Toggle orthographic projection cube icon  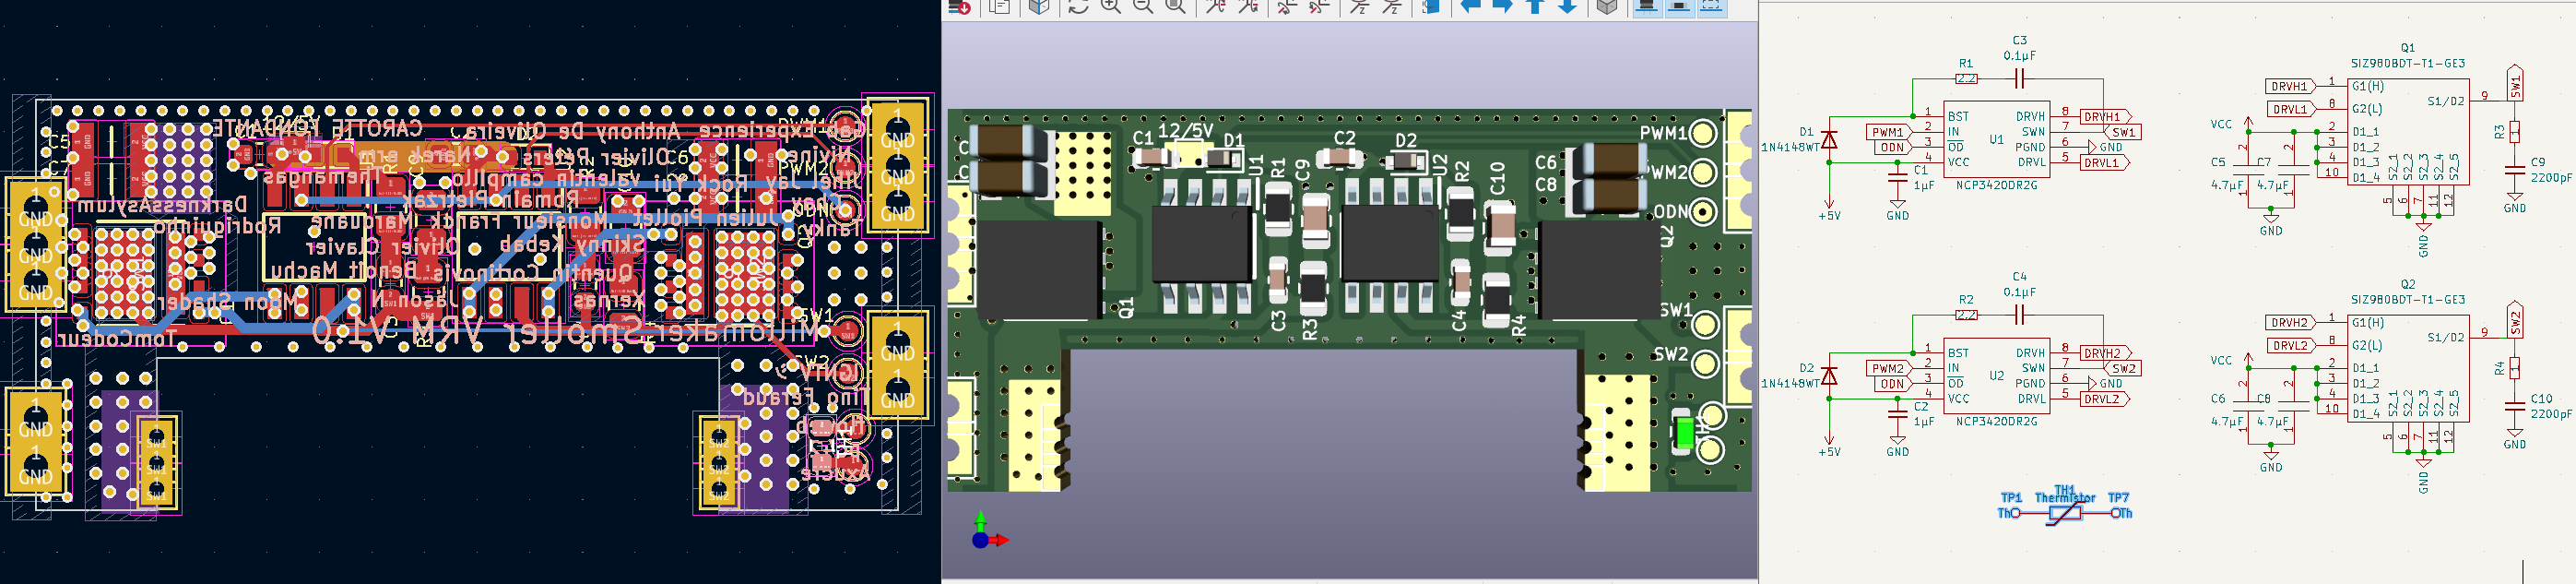(x=1607, y=6)
